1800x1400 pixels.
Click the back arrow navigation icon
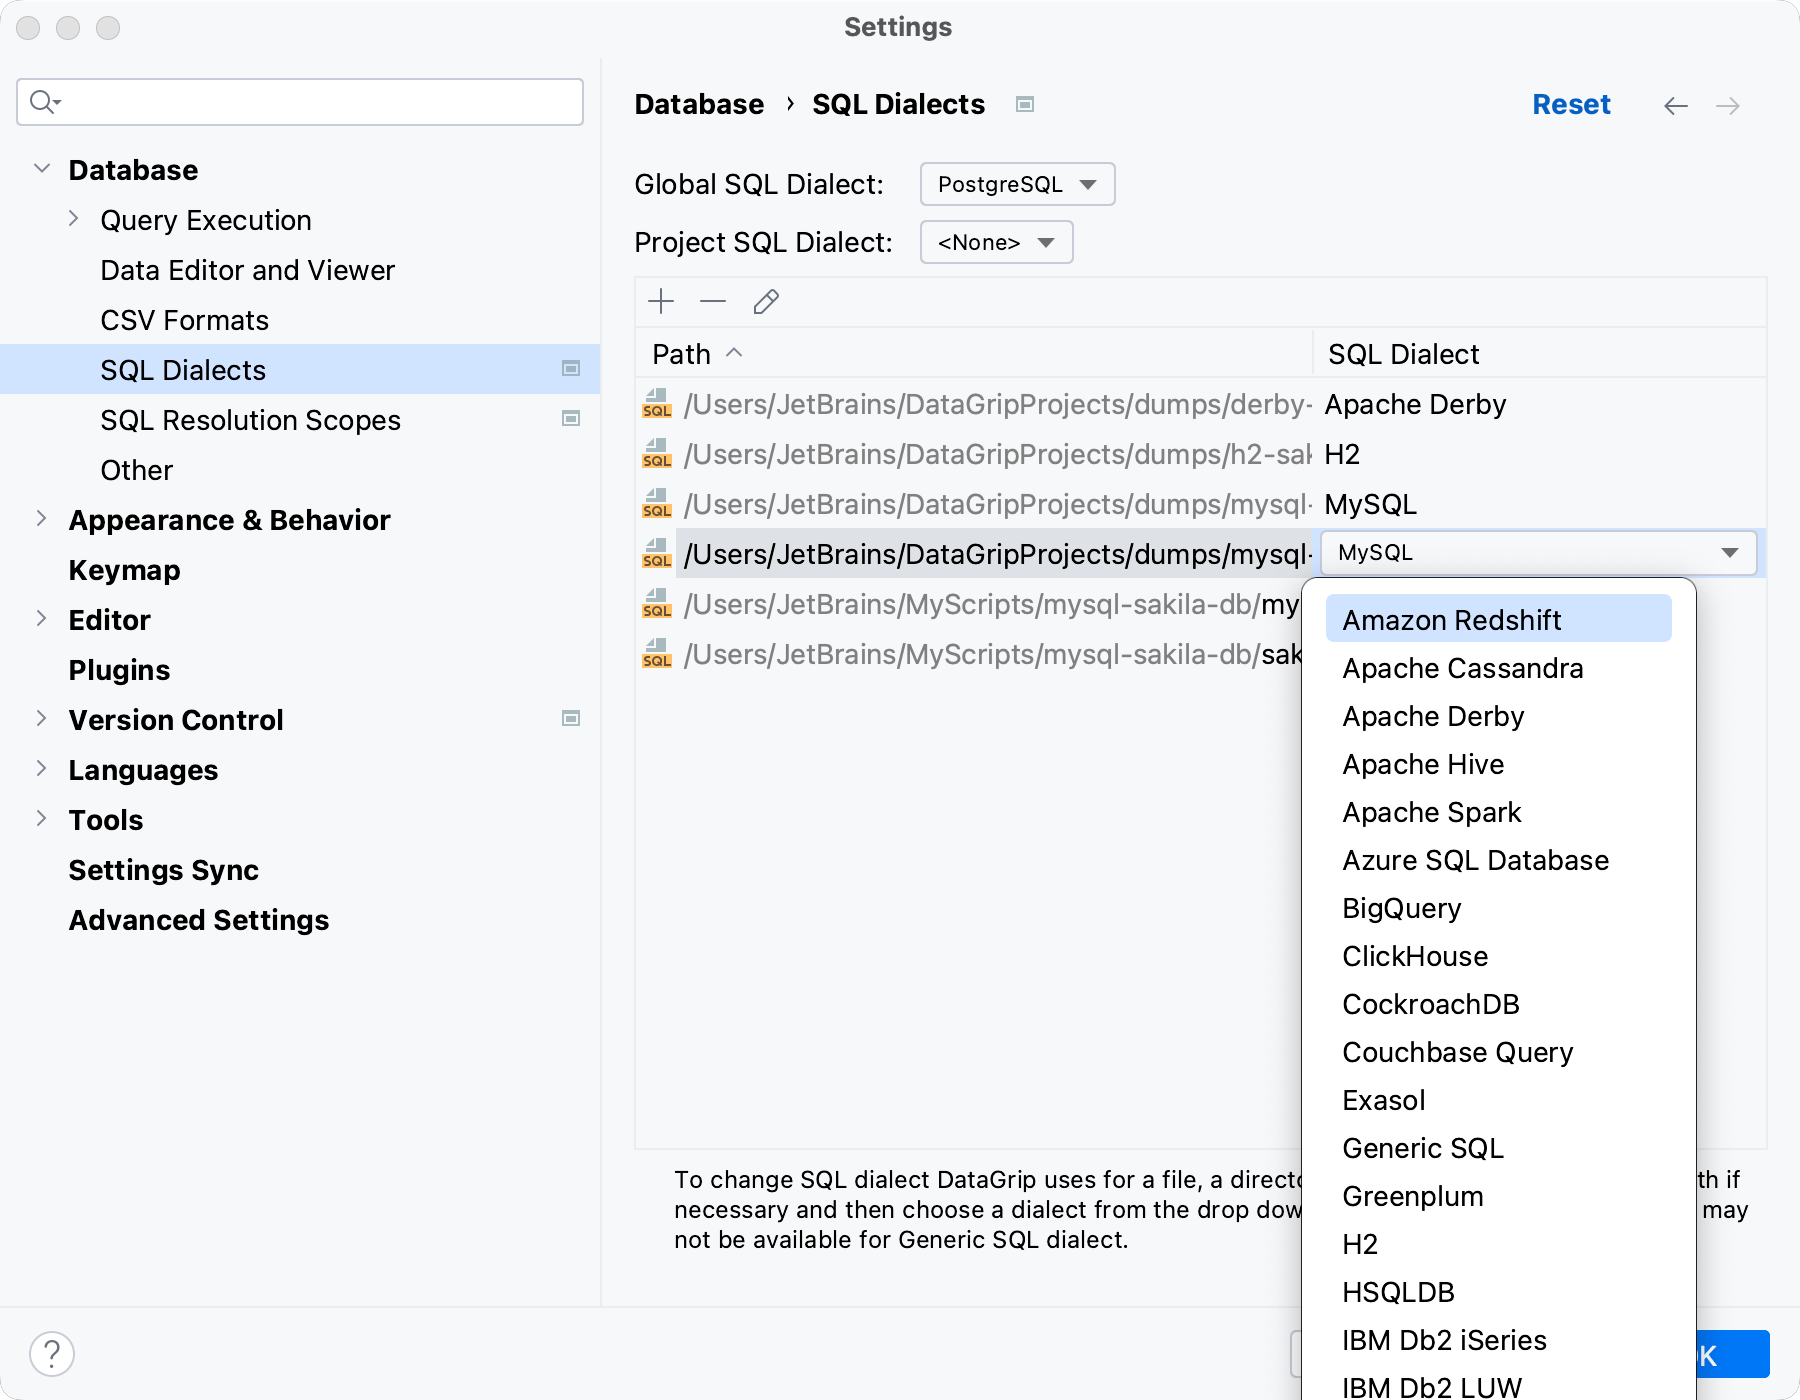point(1676,106)
